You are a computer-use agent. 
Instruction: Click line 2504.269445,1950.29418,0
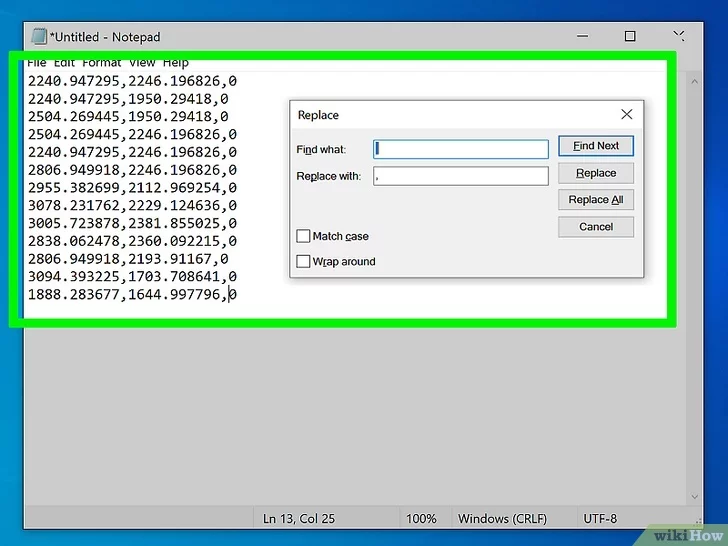(x=128, y=117)
